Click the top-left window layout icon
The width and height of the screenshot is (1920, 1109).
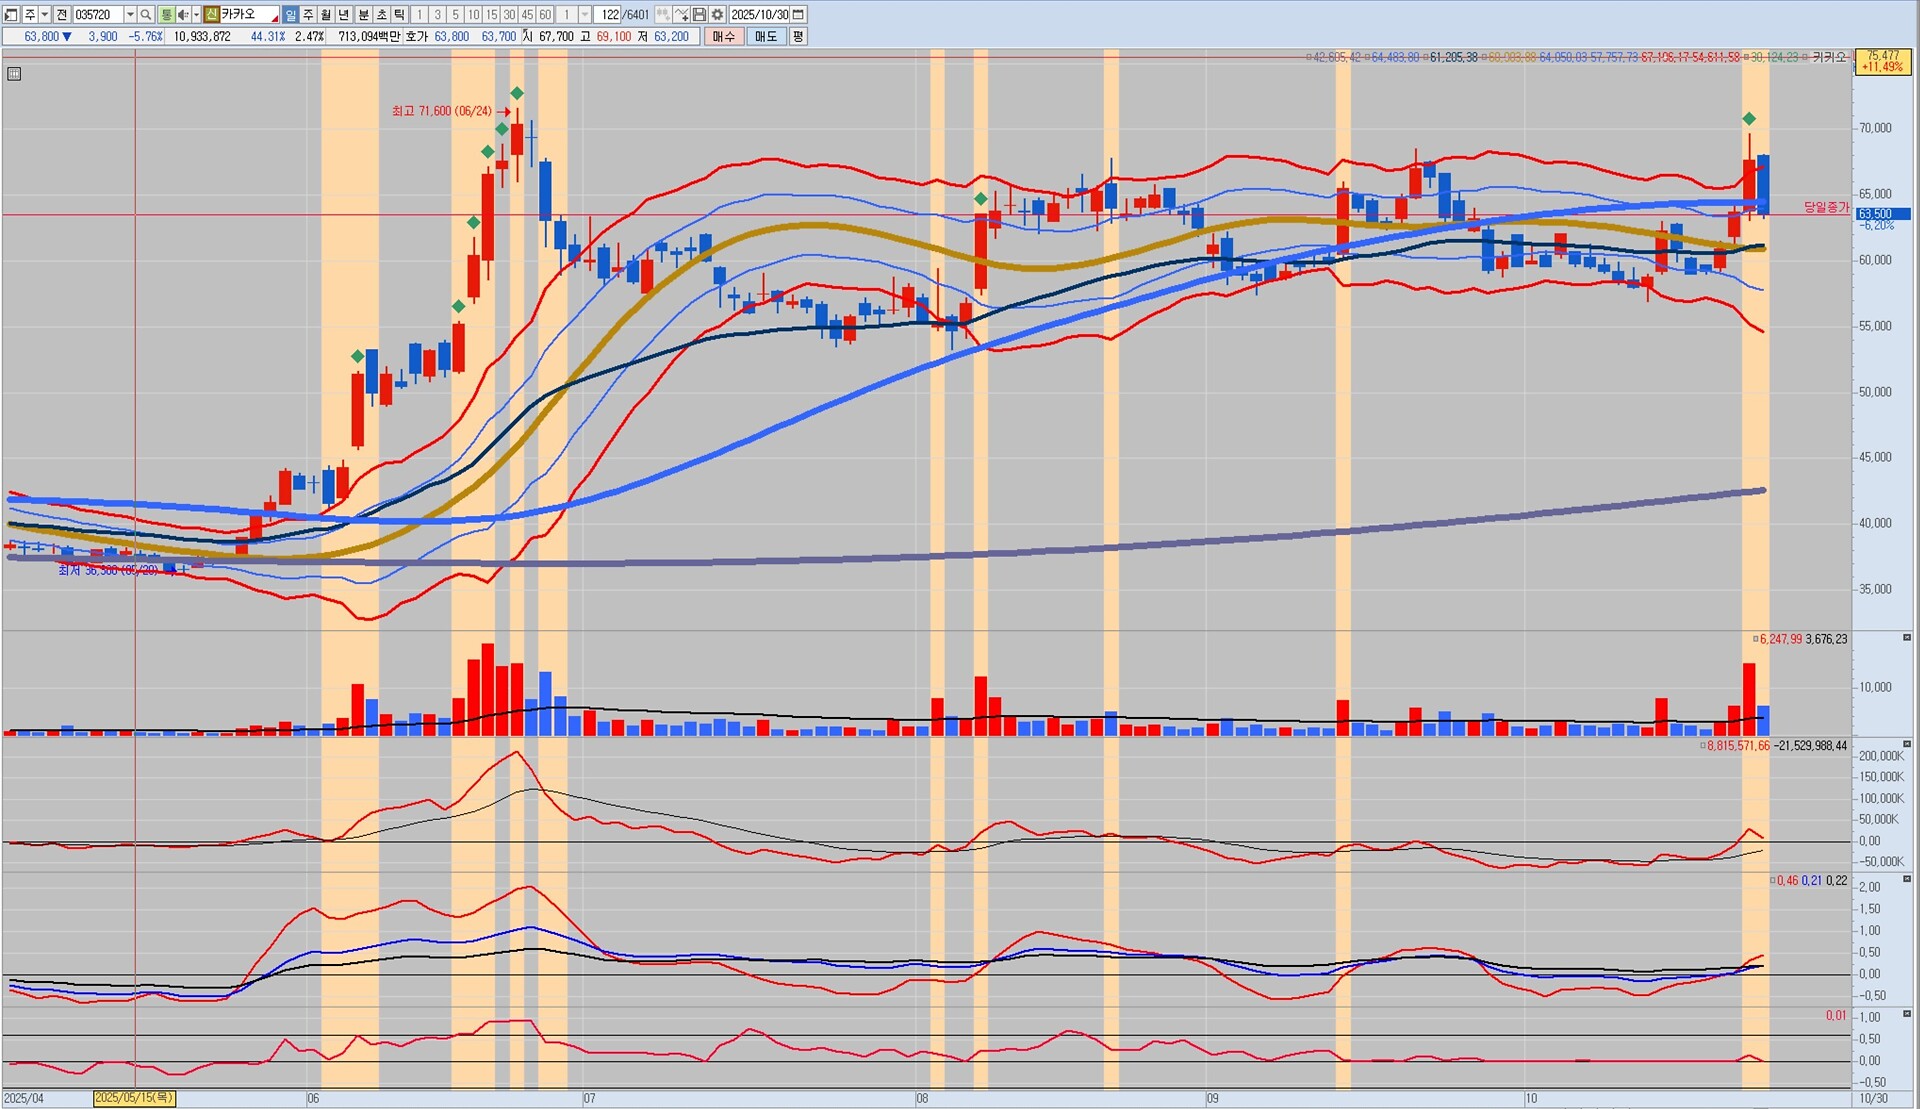[11, 14]
